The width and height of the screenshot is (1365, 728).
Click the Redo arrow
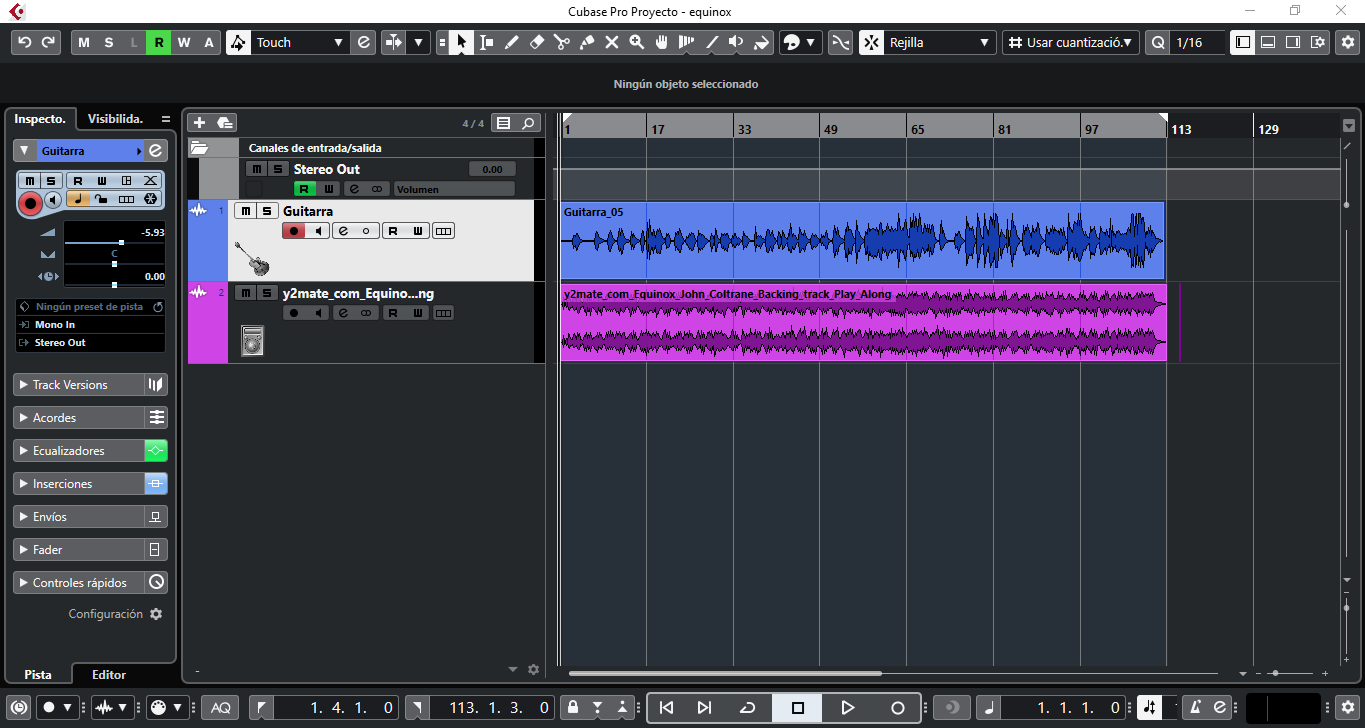49,42
